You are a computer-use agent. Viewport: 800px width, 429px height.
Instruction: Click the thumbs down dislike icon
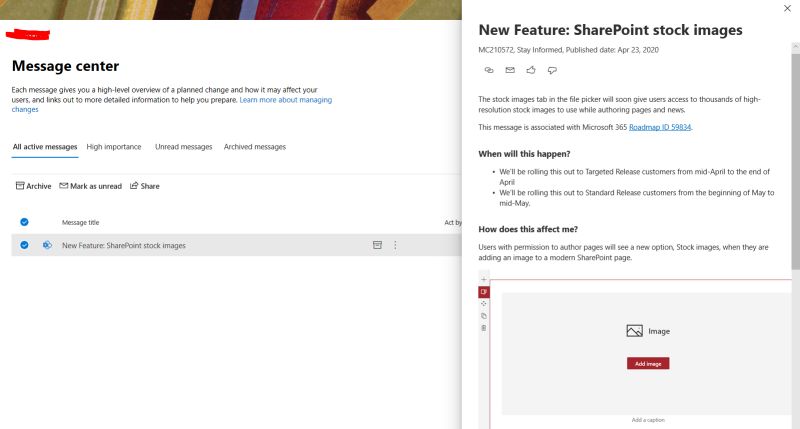point(552,70)
